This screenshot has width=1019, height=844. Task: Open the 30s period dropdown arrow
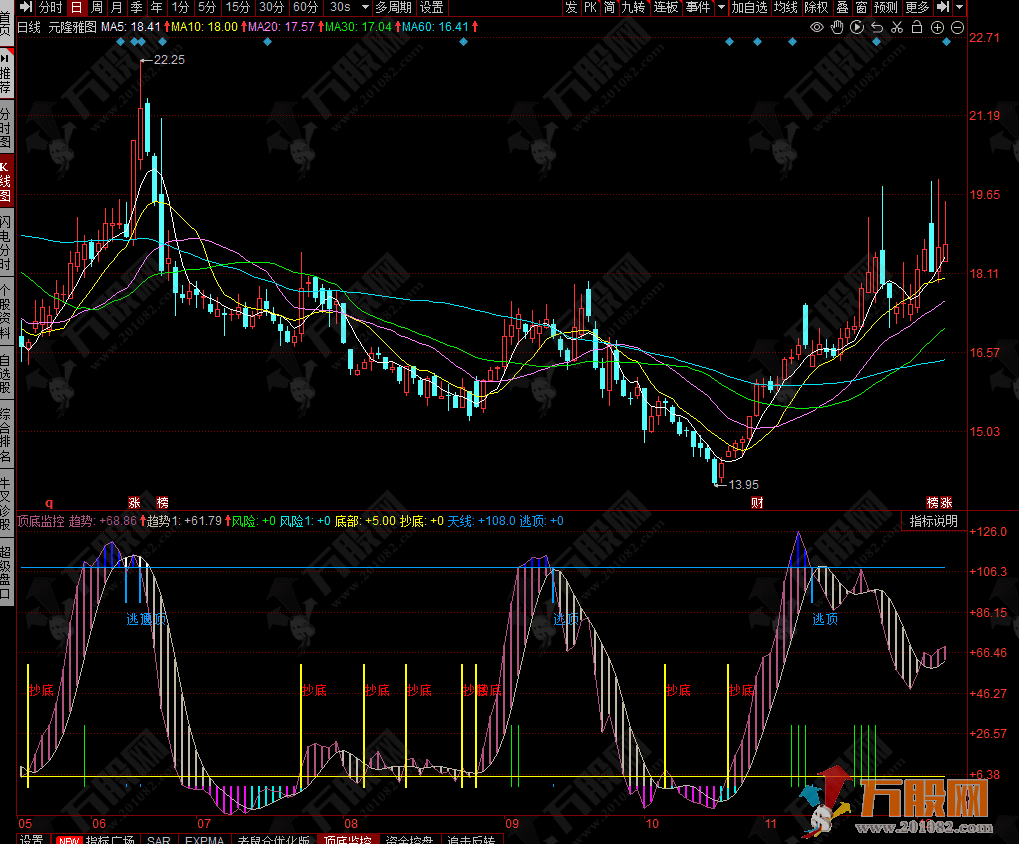pos(365,7)
